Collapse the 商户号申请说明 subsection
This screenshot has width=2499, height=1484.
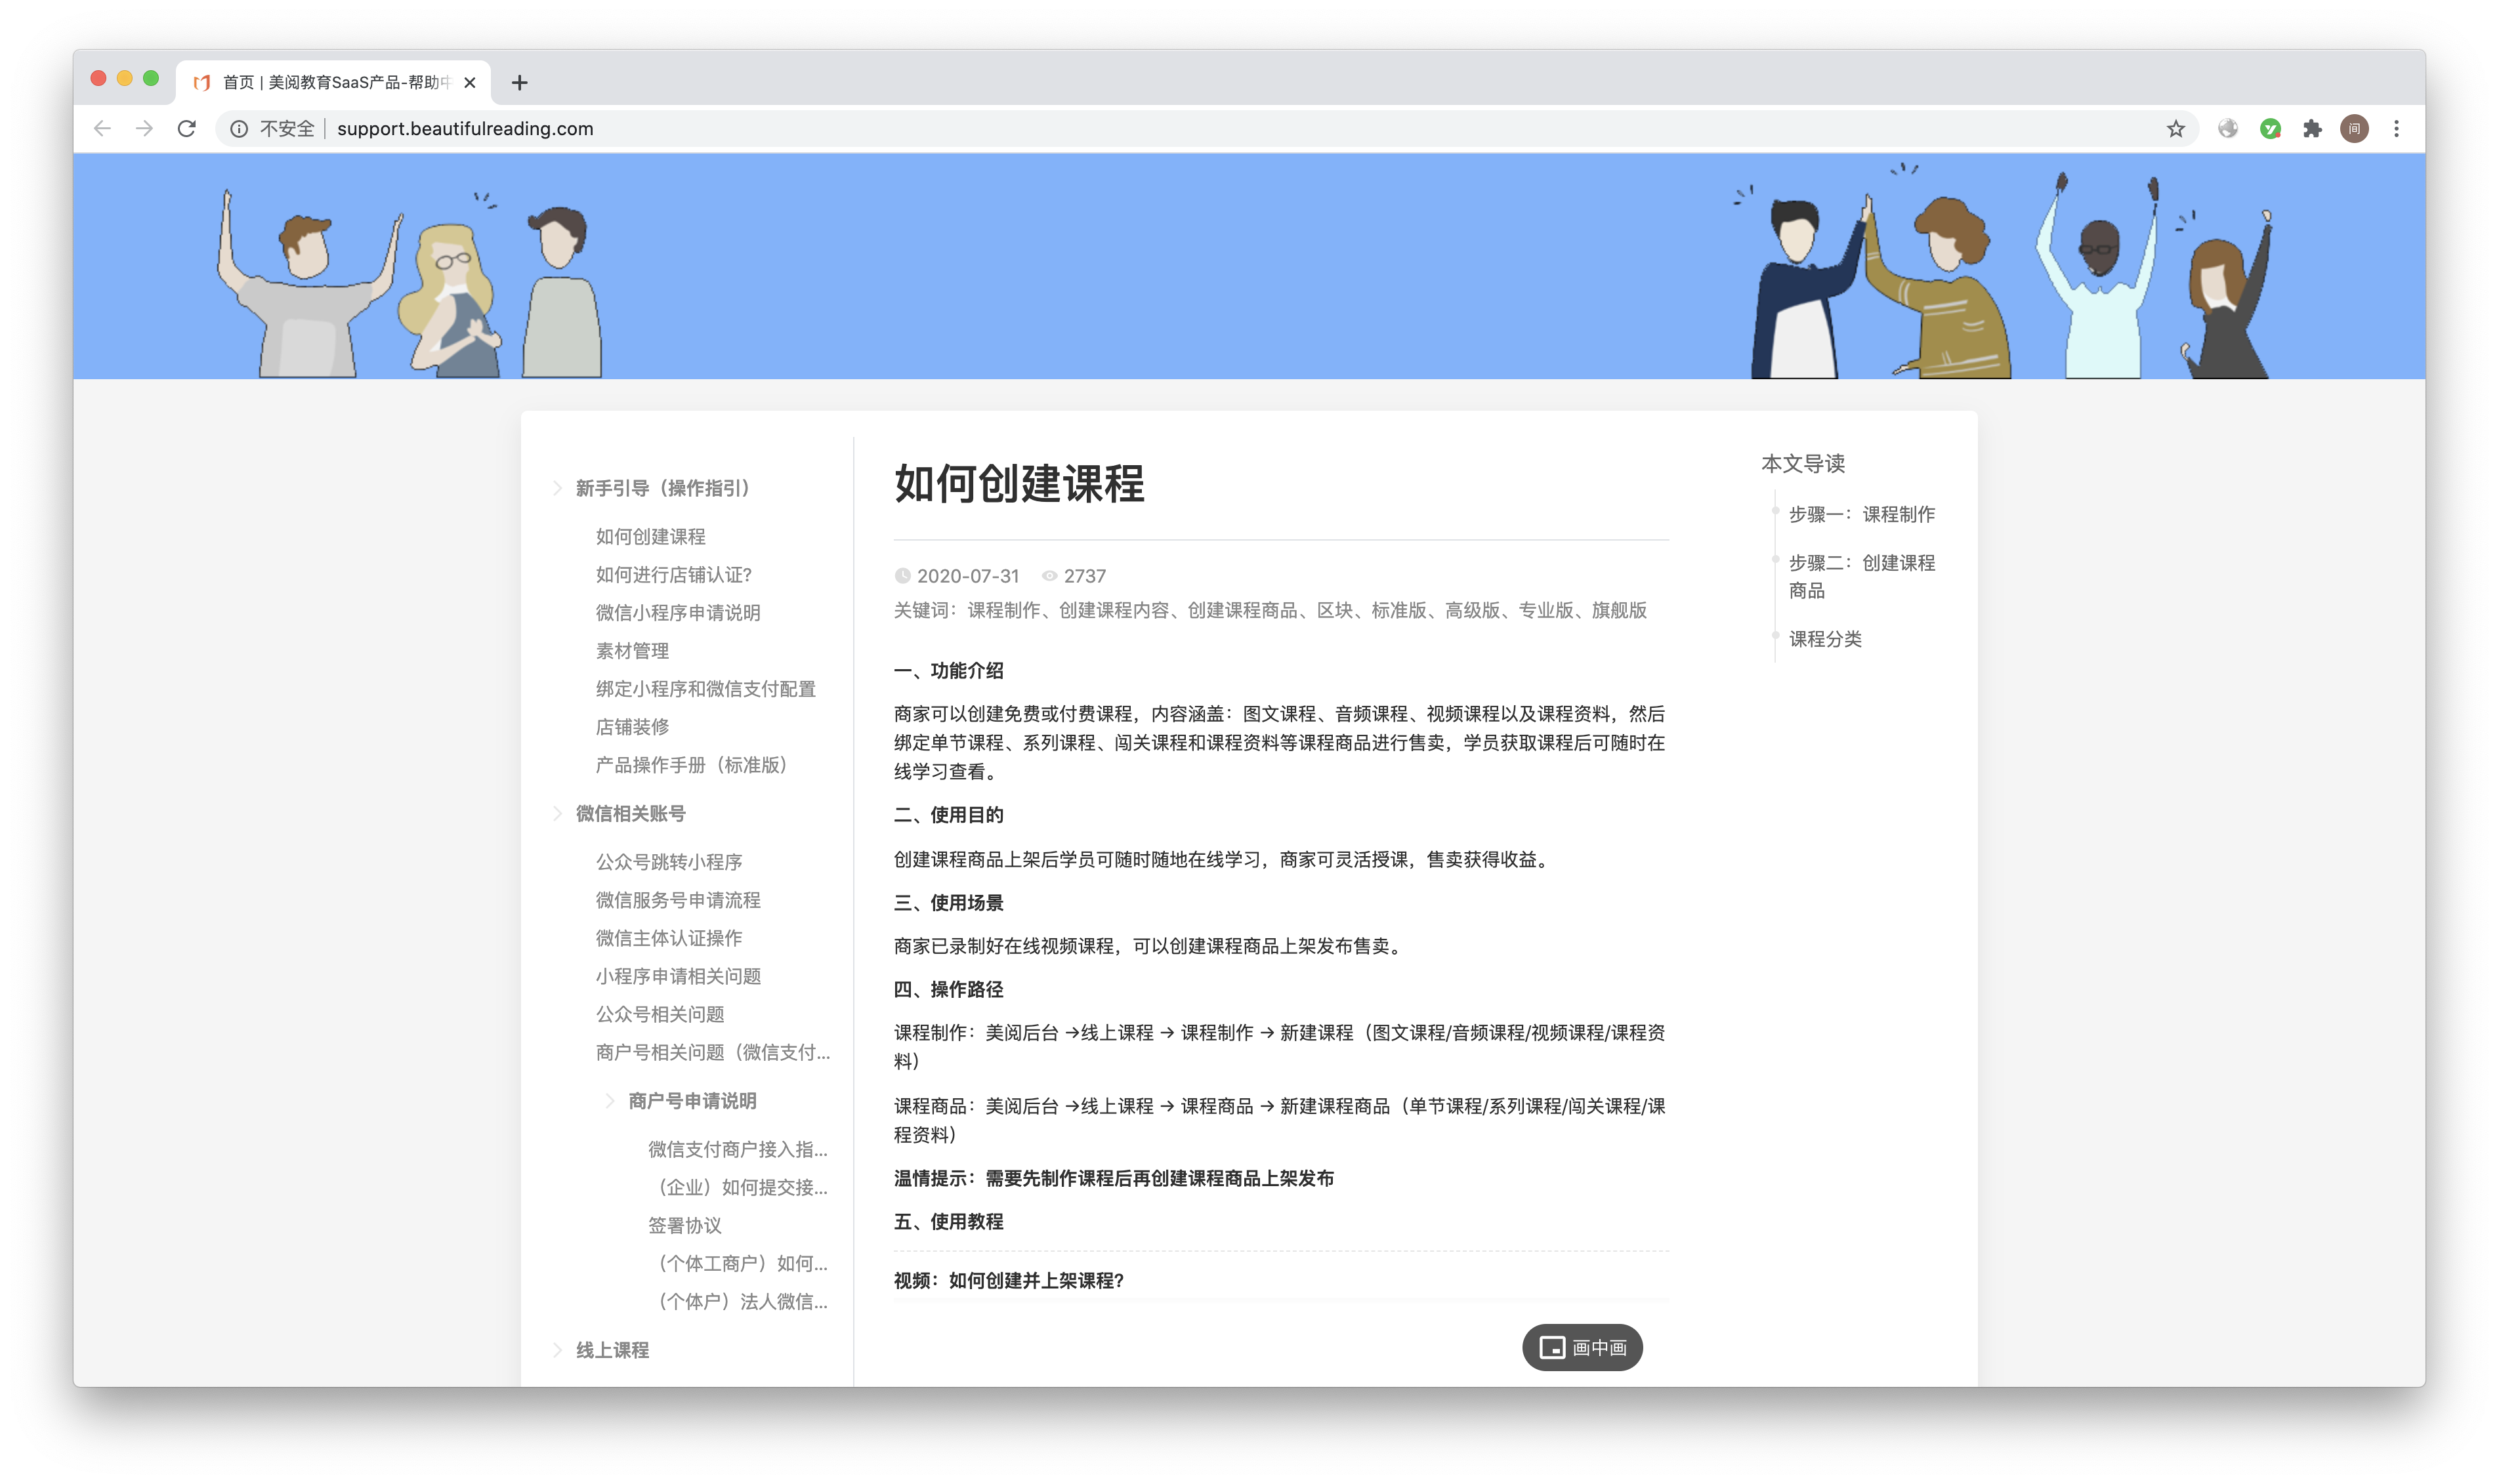[x=611, y=1101]
